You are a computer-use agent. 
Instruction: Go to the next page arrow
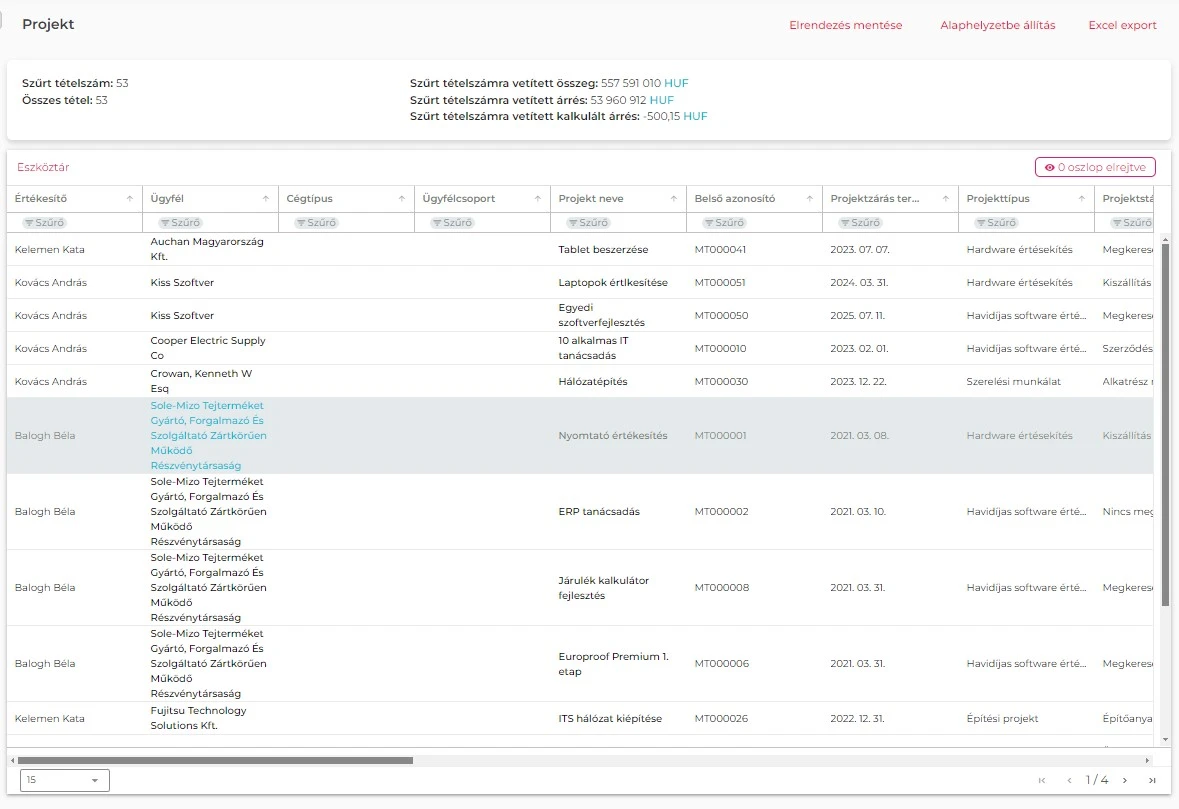click(1125, 780)
